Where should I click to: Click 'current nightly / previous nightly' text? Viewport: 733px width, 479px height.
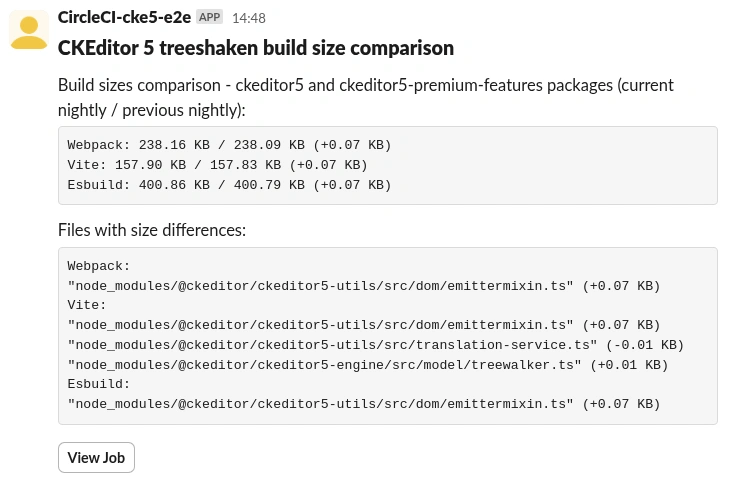tap(150, 110)
